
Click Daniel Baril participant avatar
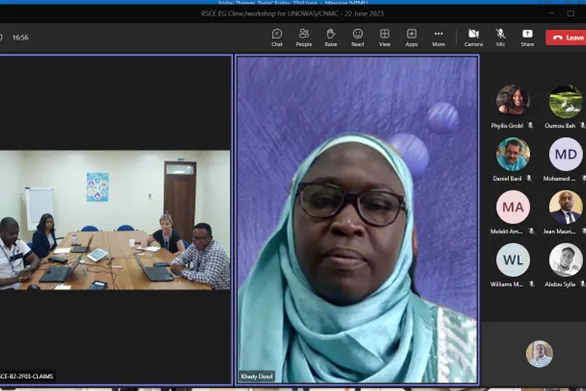tap(513, 154)
